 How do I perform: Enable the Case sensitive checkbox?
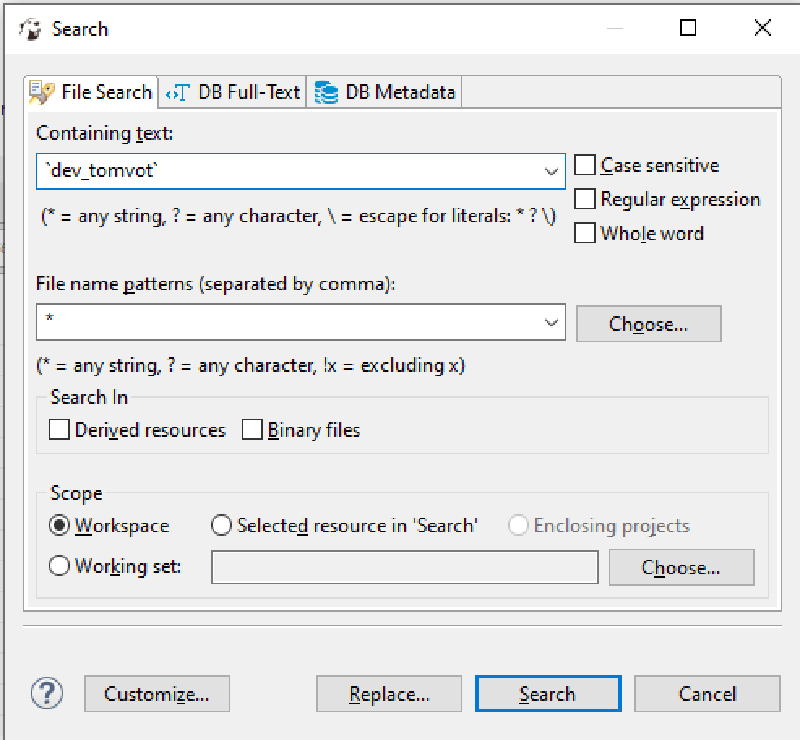(x=585, y=165)
